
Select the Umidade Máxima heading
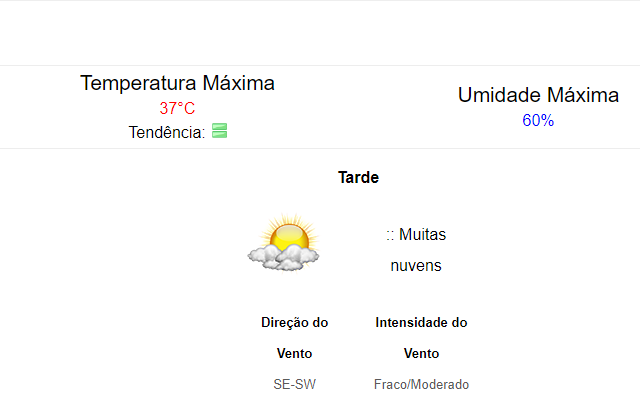click(x=538, y=95)
